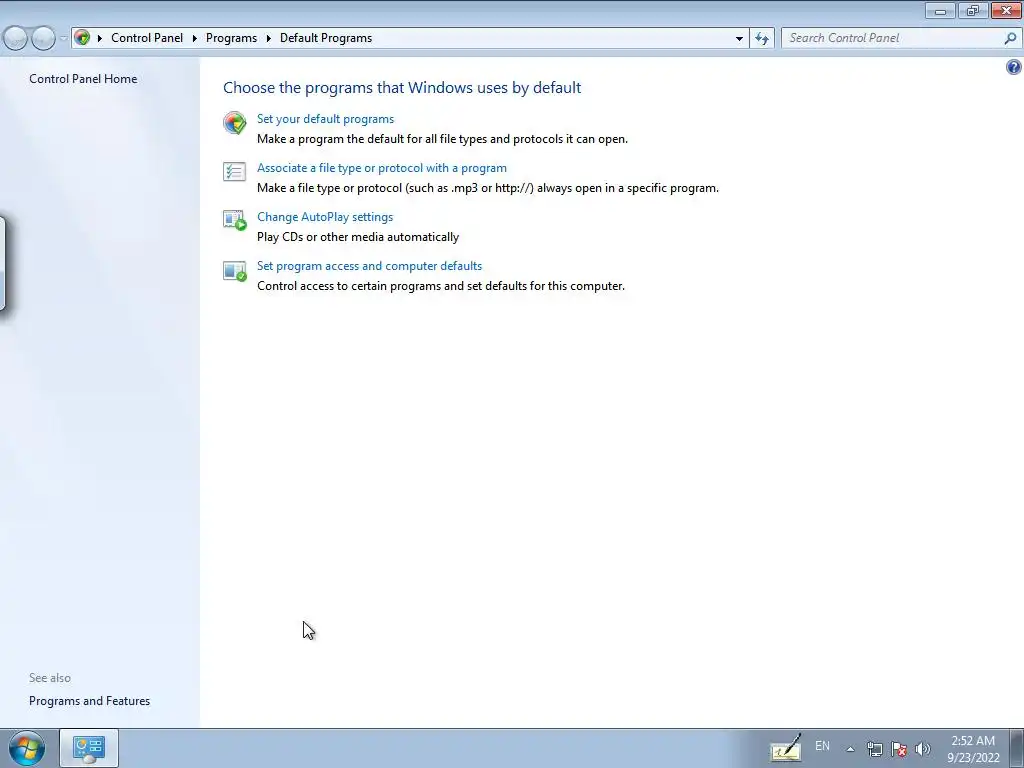
Task: Open the Action Center flag icon
Action: click(x=899, y=749)
